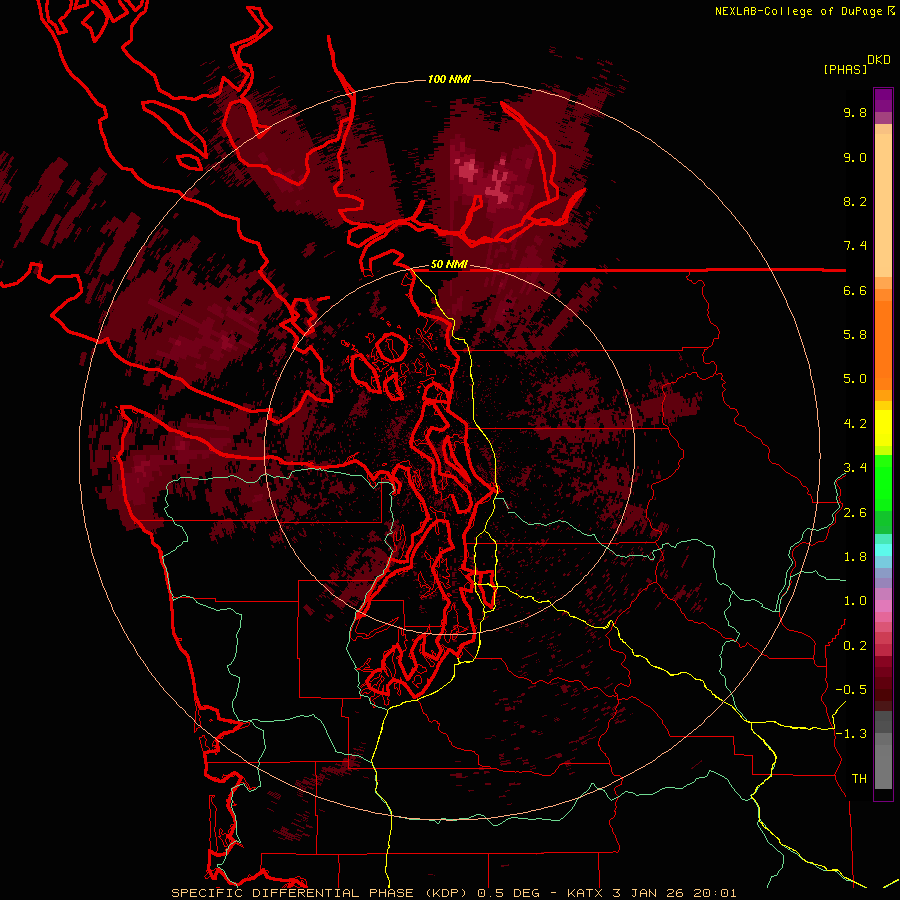900x900 pixels.
Task: Select the 5.0 scale label
Action: coord(855,379)
